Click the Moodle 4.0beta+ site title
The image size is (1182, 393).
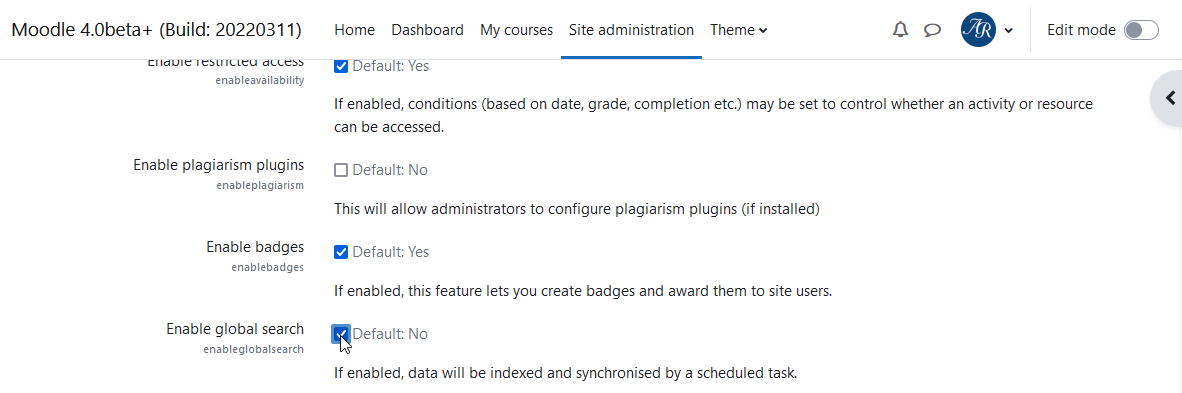click(157, 30)
